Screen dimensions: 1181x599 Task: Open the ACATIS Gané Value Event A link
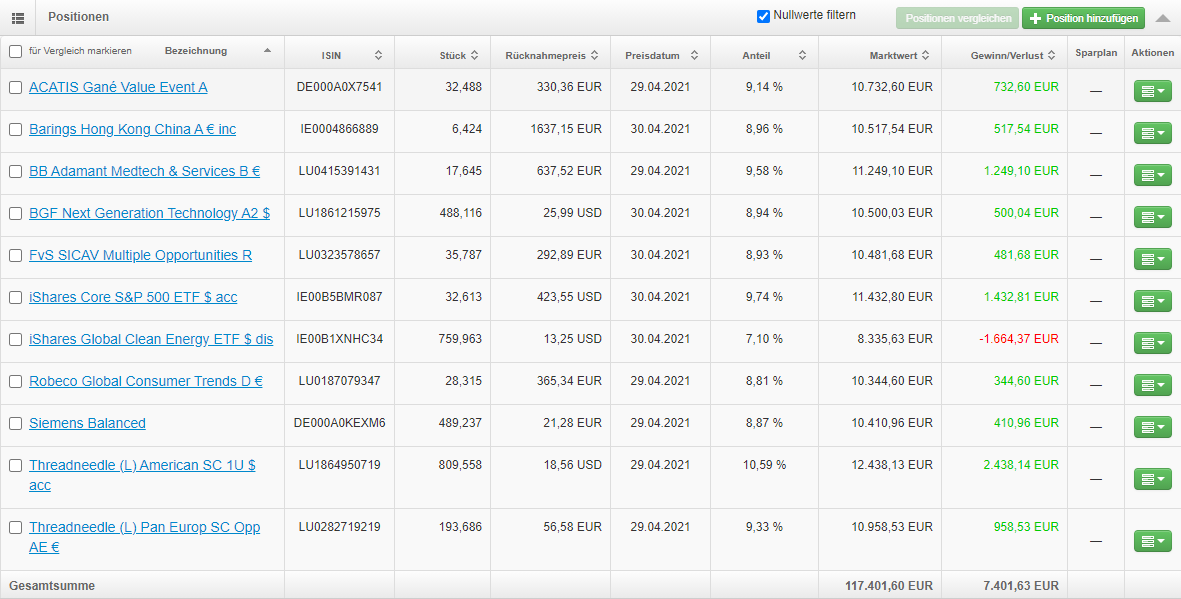[118, 87]
